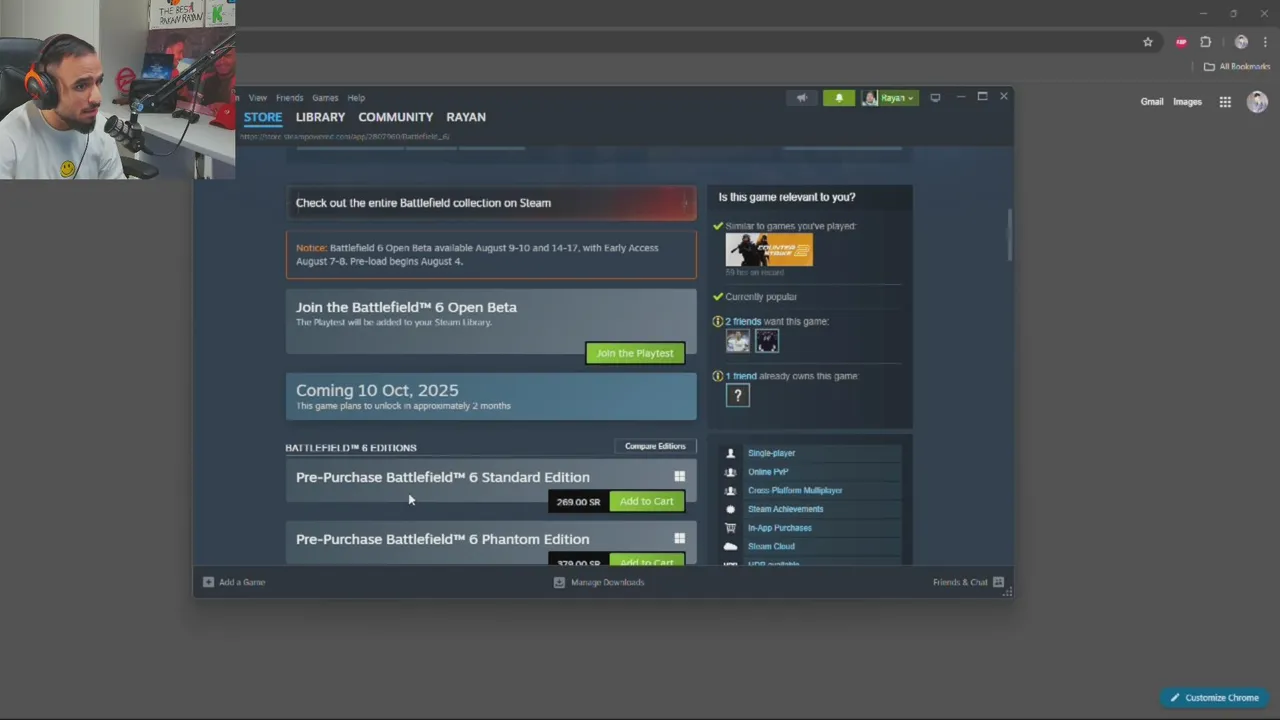Open Chrome profile avatar in toolbar
The height and width of the screenshot is (720, 1280).
1241,42
